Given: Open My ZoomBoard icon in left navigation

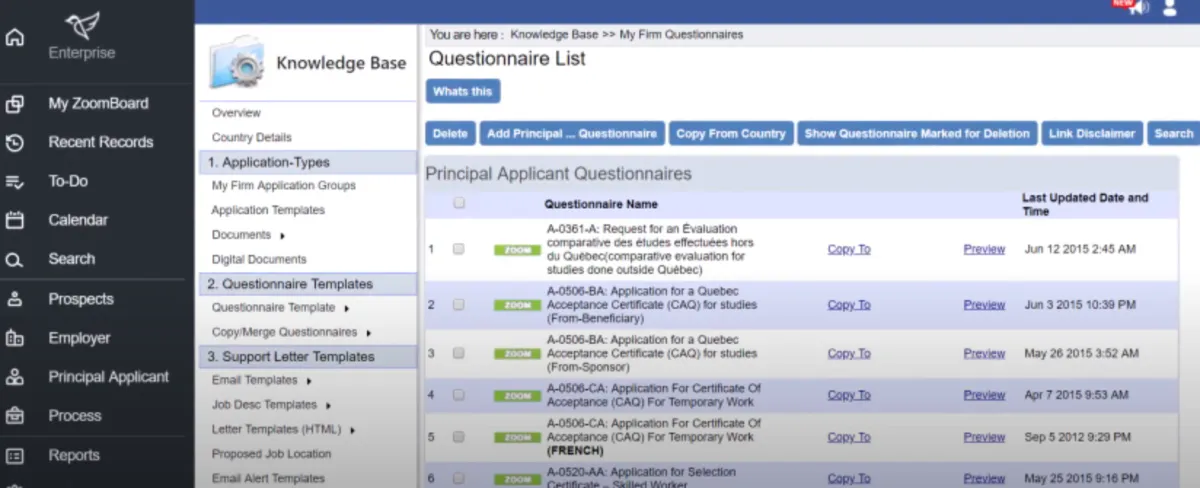Looking at the screenshot, I should coord(14,104).
